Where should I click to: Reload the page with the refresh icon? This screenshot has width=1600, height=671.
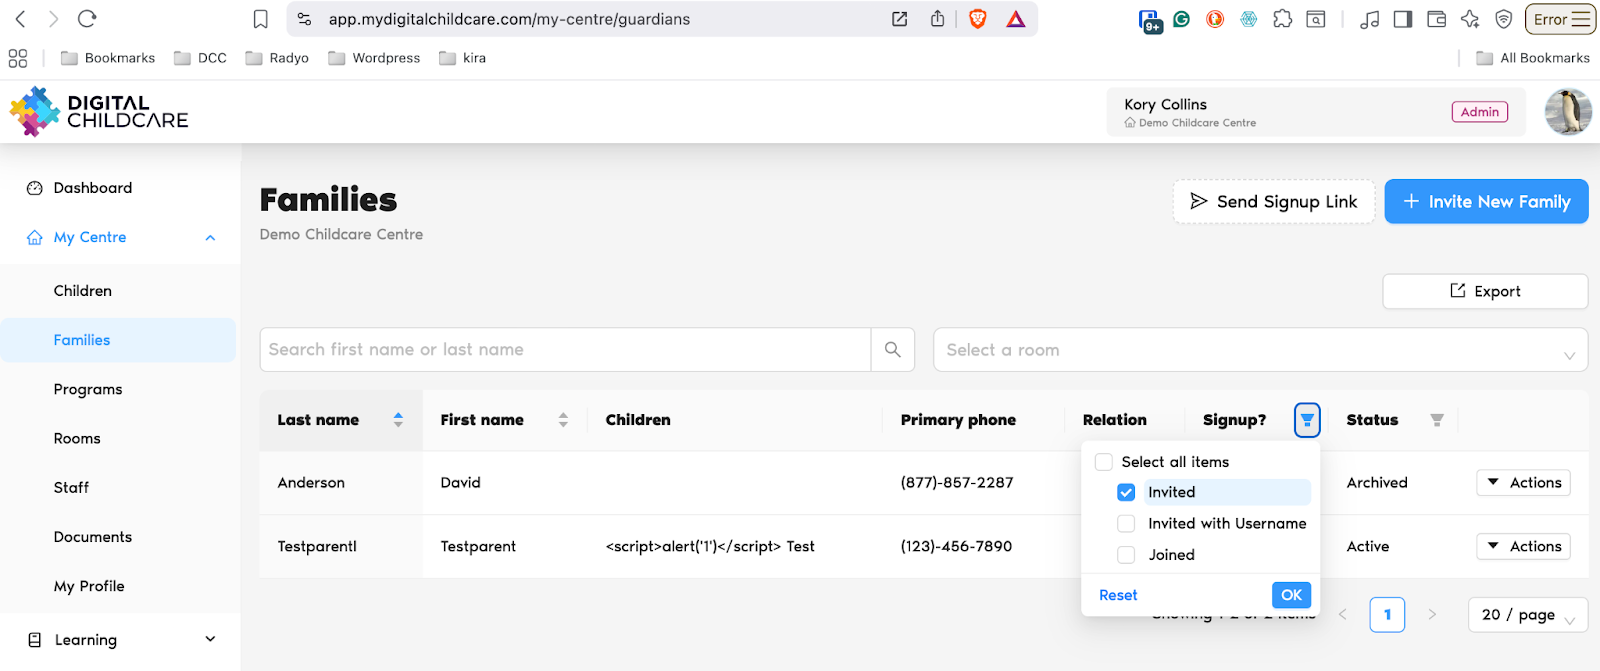pyautogui.click(x=87, y=19)
